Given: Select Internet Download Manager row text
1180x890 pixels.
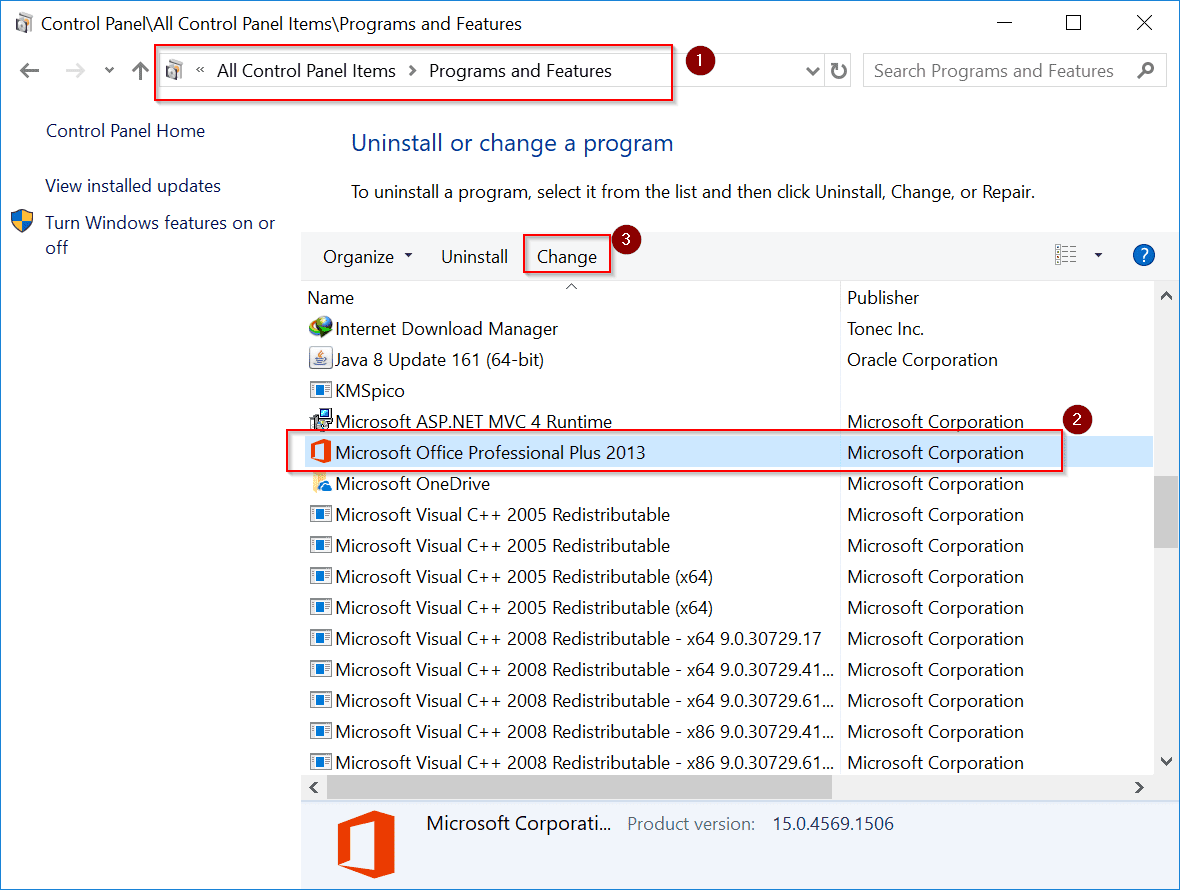Looking at the screenshot, I should (446, 329).
